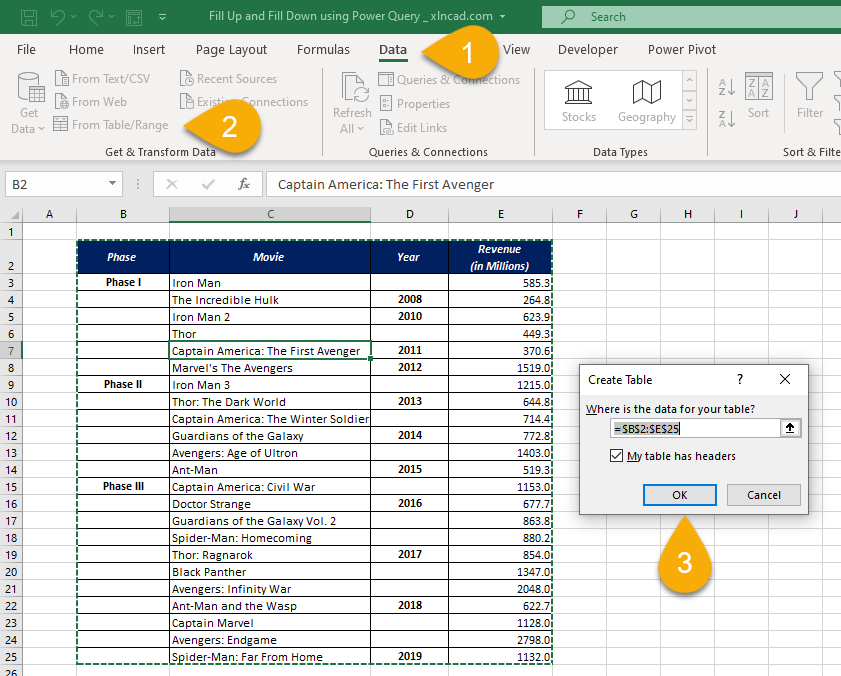Open Customize Quick Access Toolbar dropdown
This screenshot has width=841, height=676.
pos(163,17)
